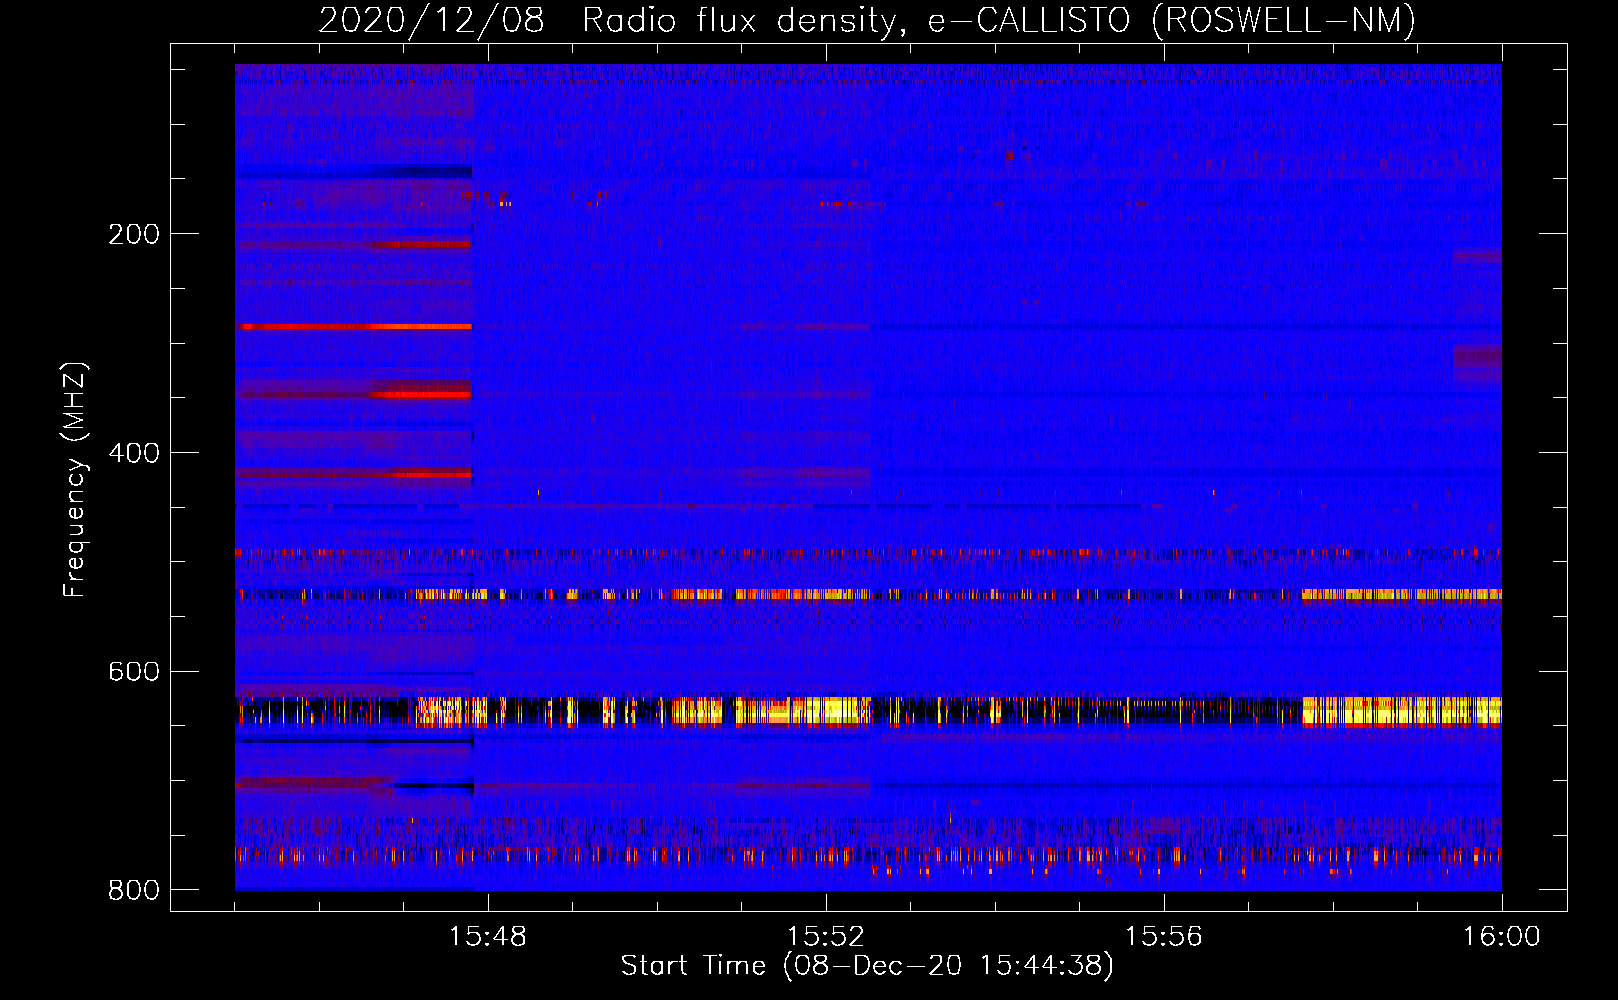
Task: Click the 15:52 time tick label
Action: pyautogui.click(x=826, y=937)
